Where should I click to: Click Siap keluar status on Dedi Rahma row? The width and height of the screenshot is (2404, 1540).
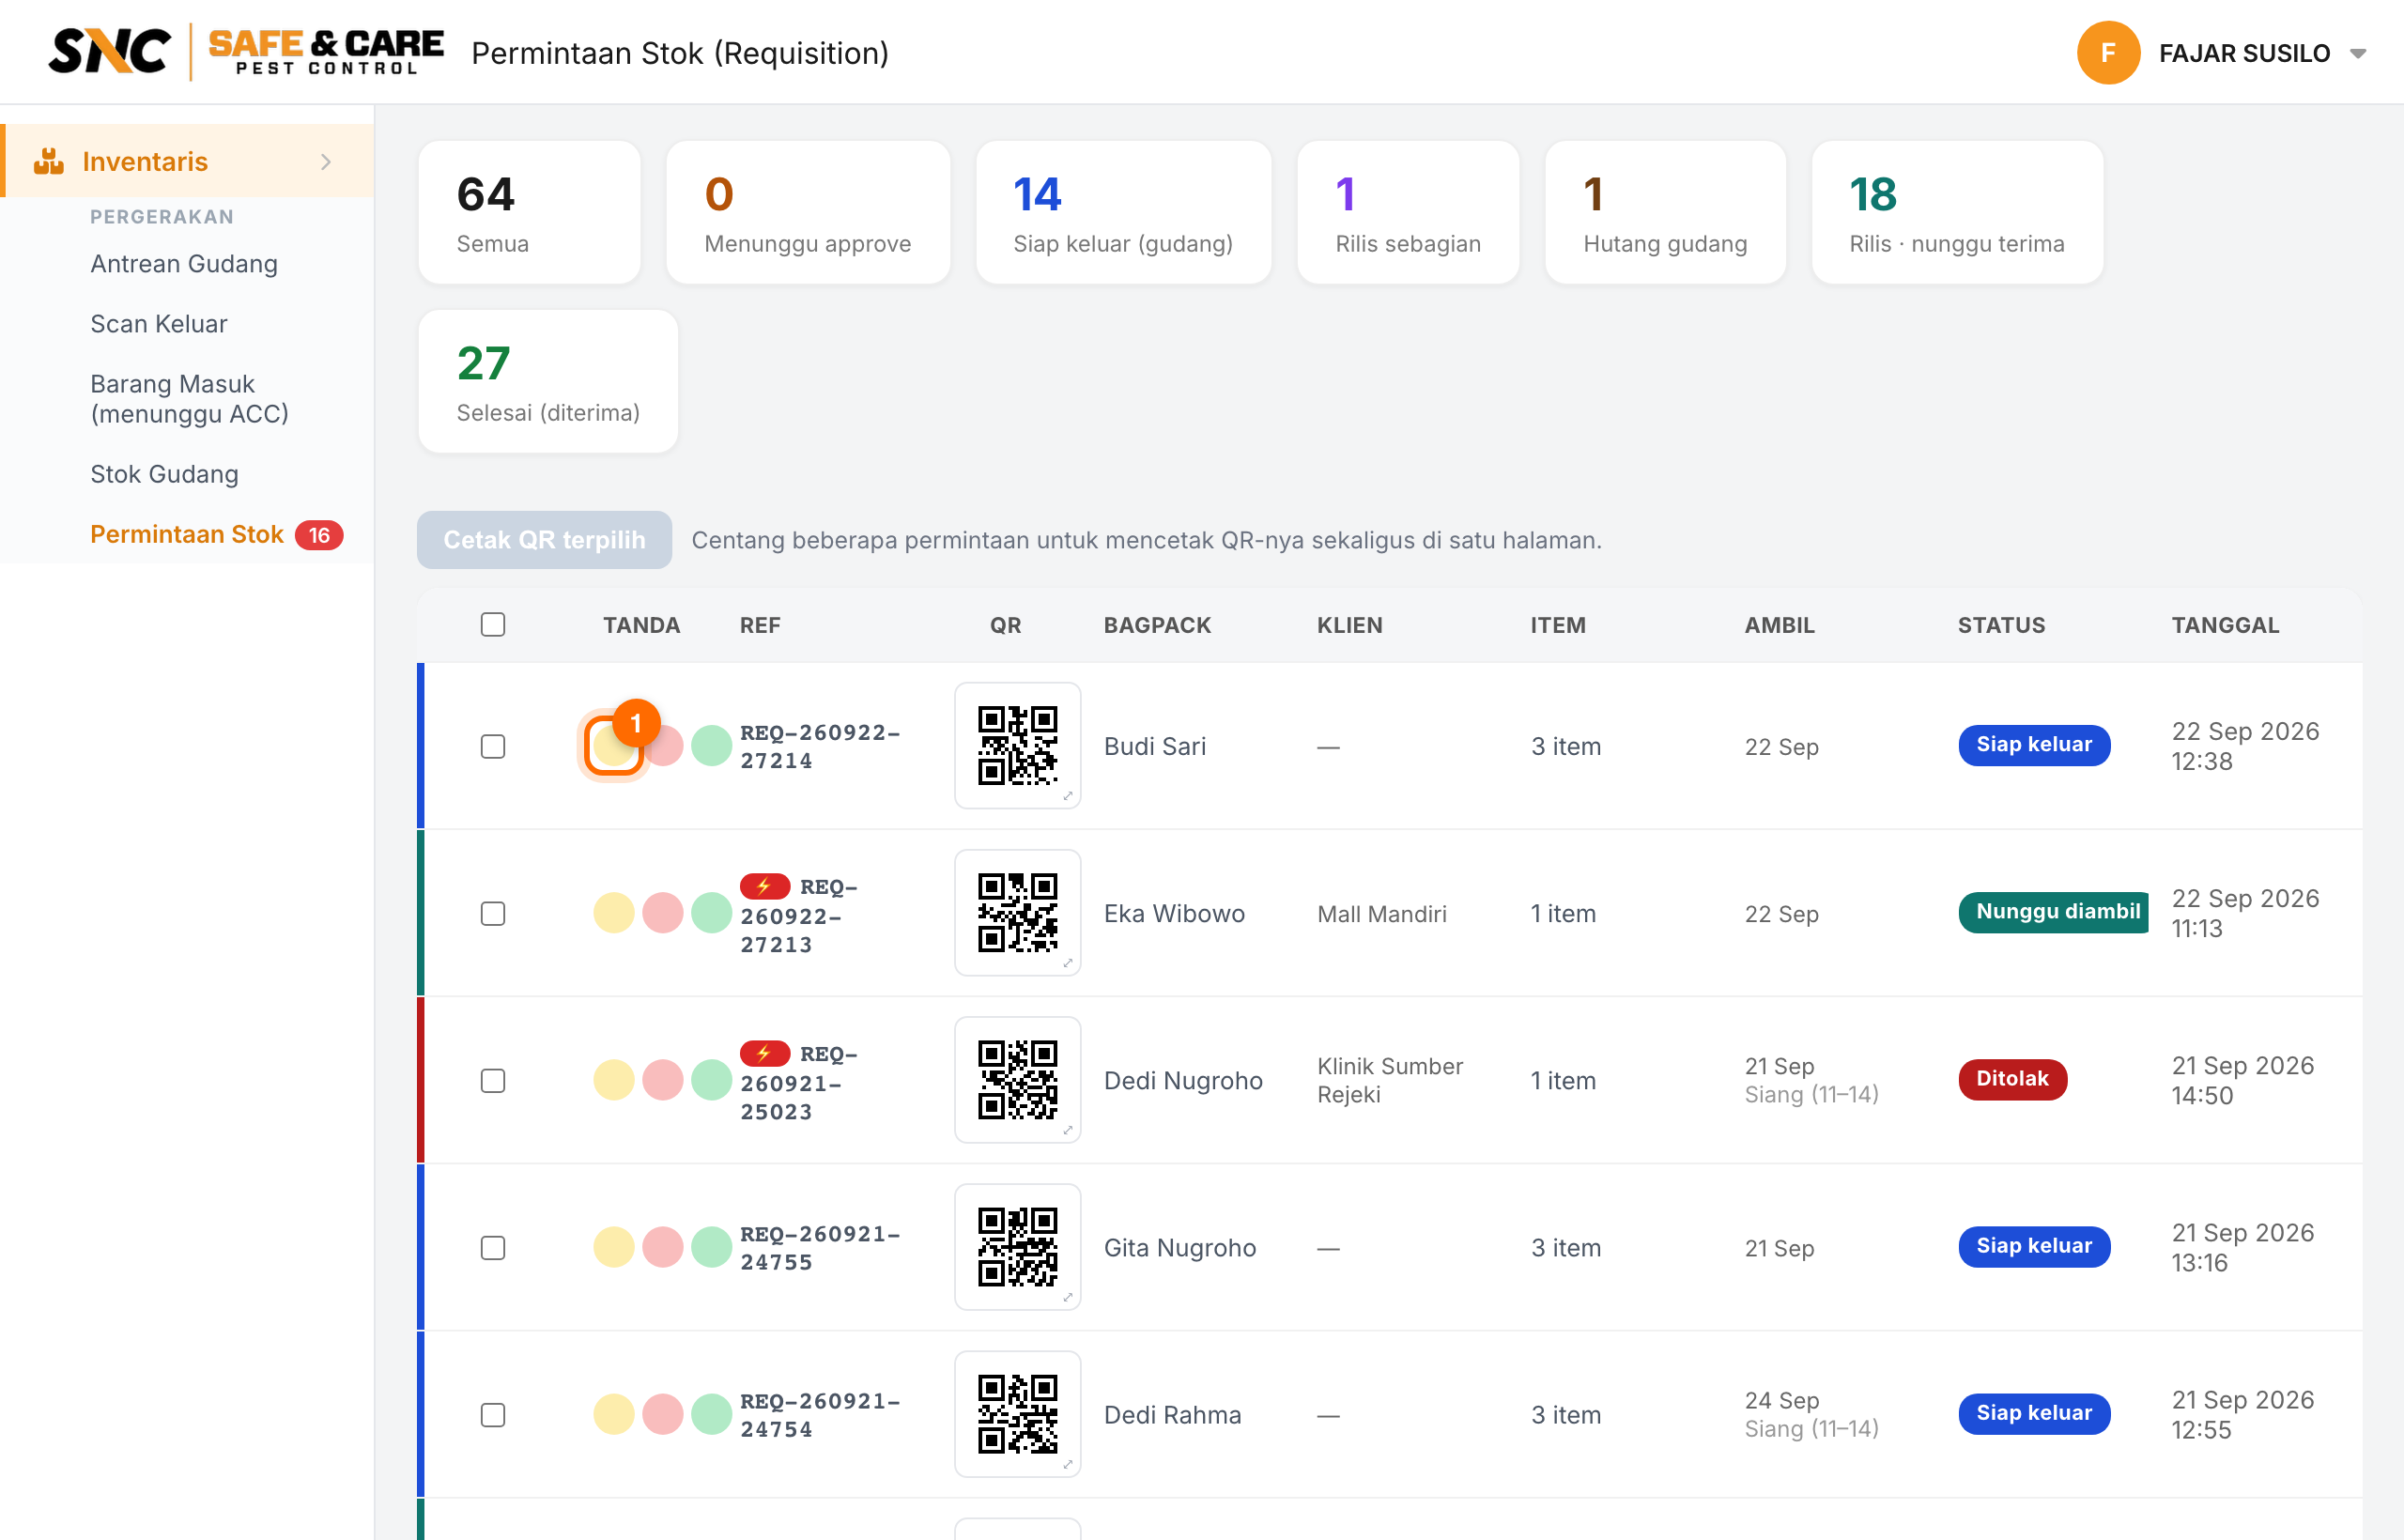(2034, 1413)
